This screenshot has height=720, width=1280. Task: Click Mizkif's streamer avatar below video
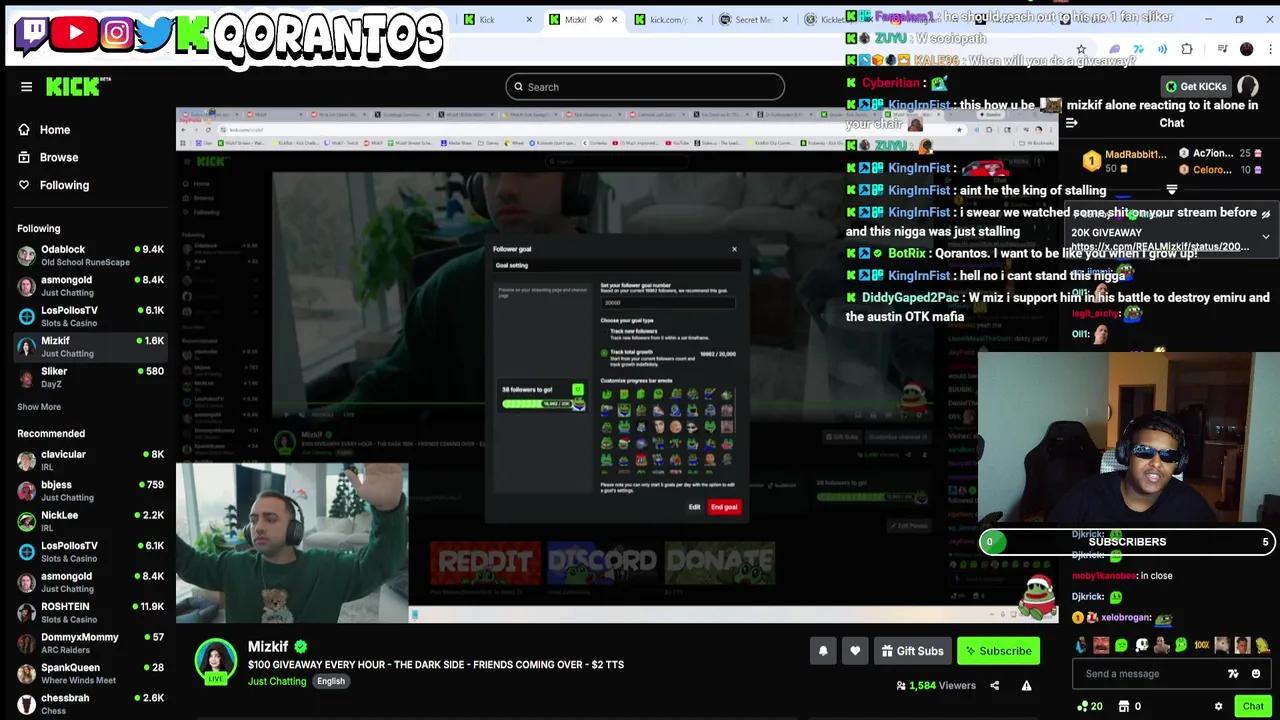215,661
